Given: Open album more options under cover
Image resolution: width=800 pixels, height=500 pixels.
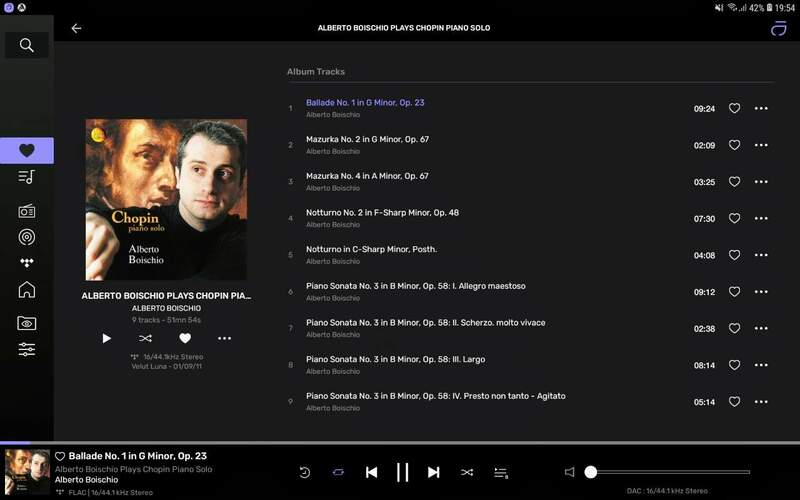Looking at the screenshot, I should pyautogui.click(x=224, y=338).
